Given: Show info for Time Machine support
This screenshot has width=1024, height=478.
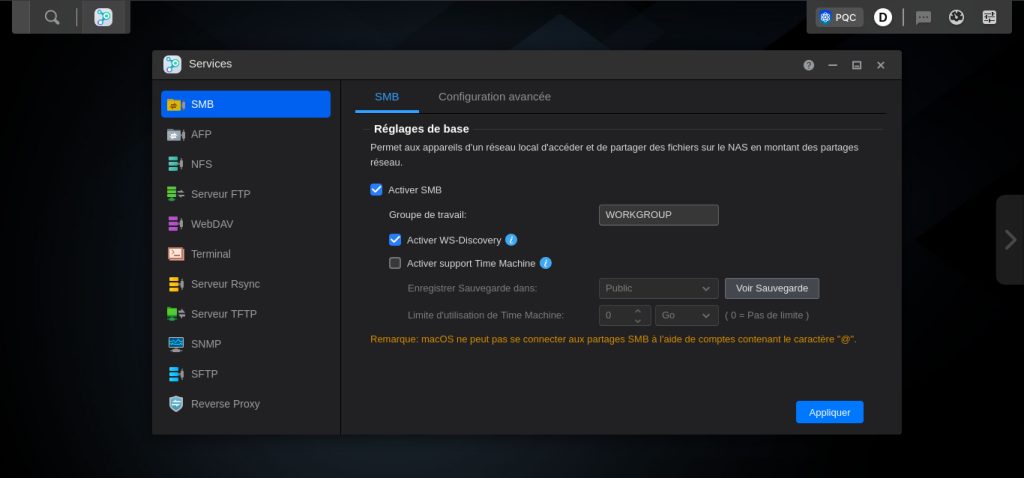Looking at the screenshot, I should click(546, 264).
